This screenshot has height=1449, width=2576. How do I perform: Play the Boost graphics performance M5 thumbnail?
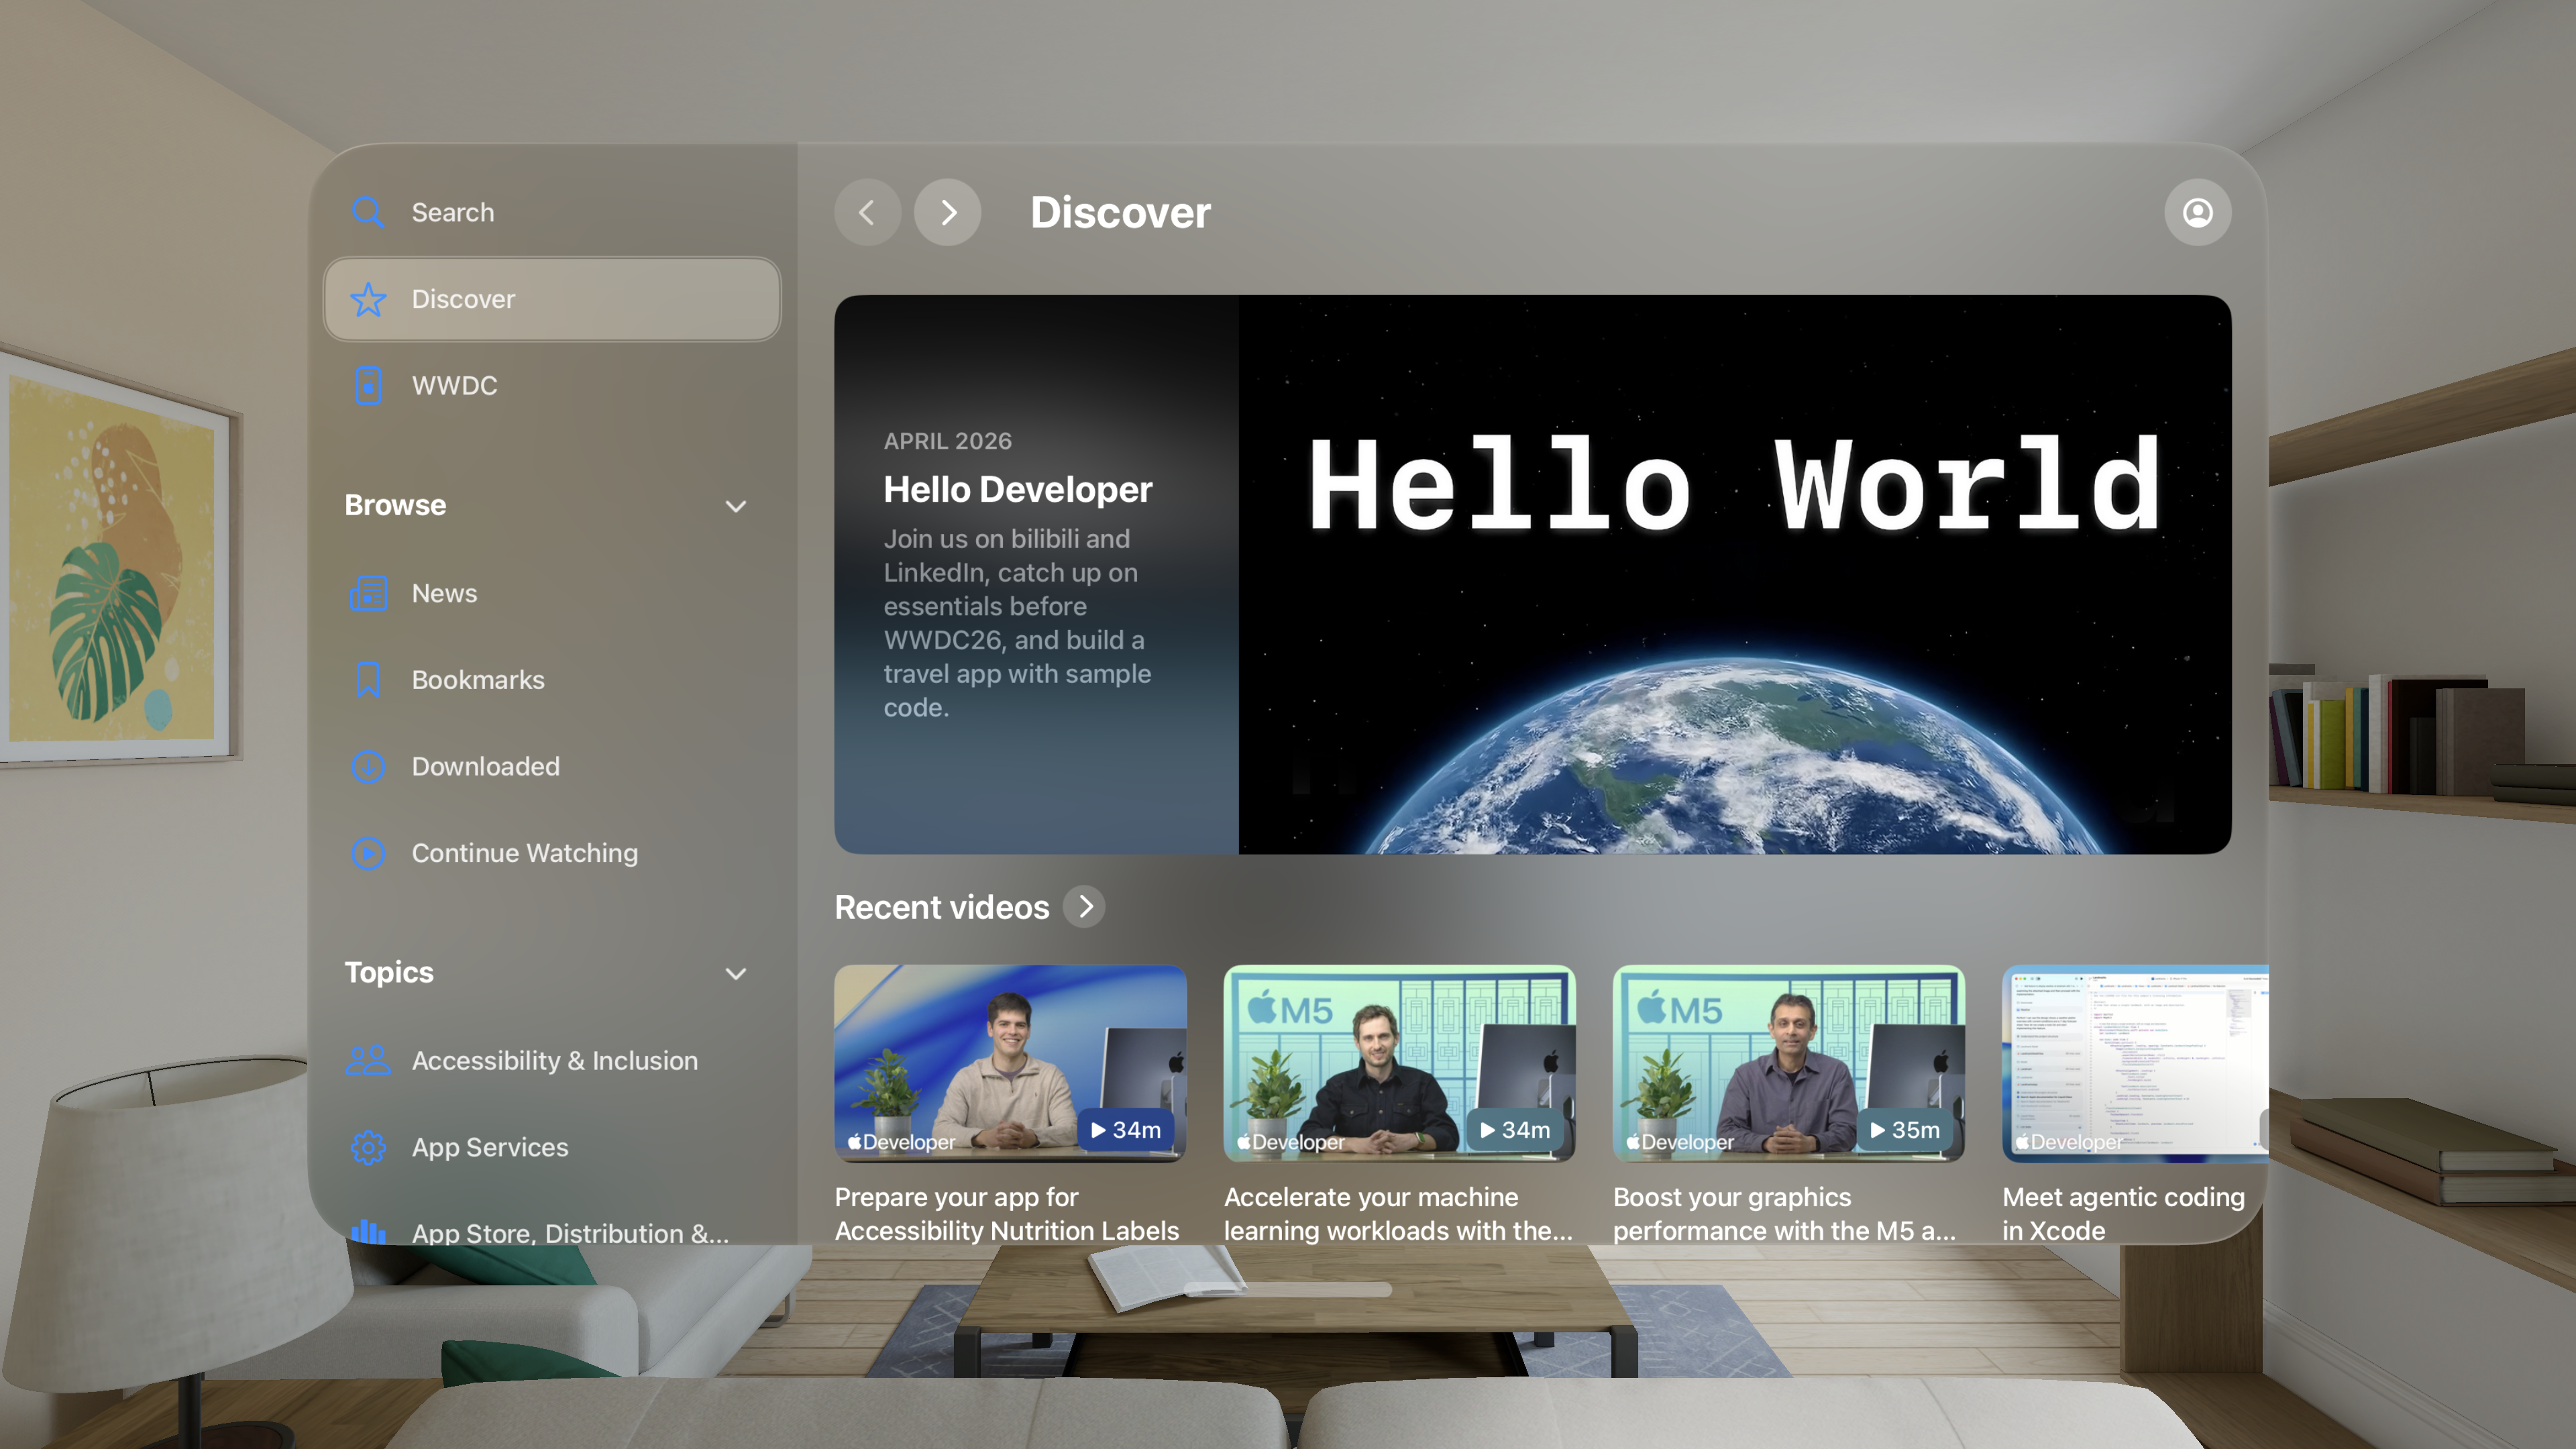[x=1788, y=1063]
